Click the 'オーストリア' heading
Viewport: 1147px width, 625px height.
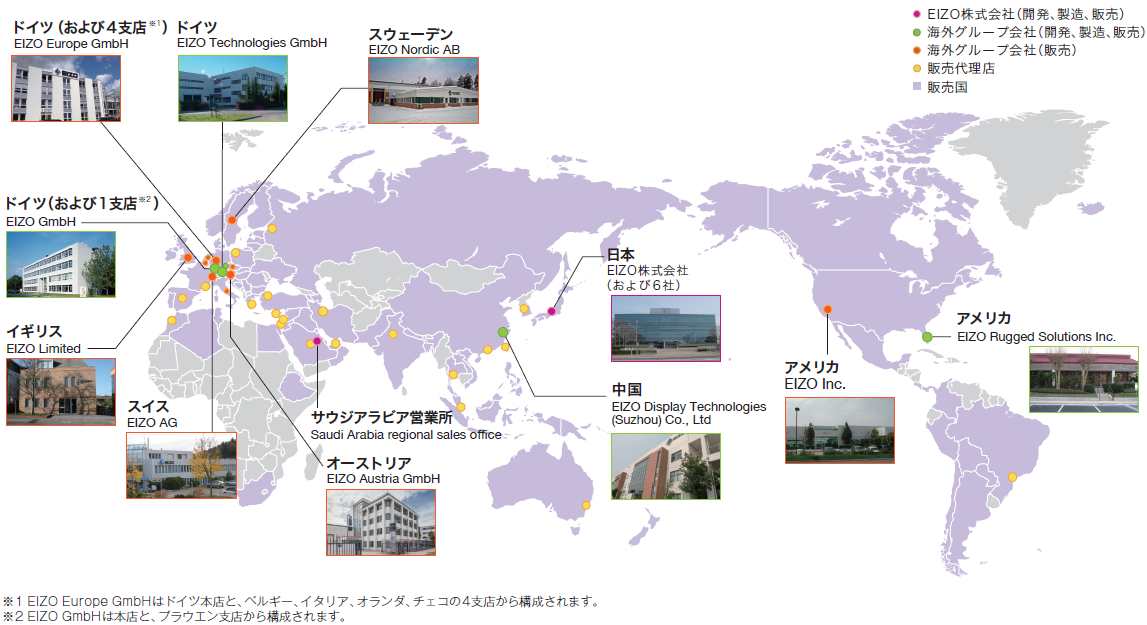pyautogui.click(x=369, y=463)
